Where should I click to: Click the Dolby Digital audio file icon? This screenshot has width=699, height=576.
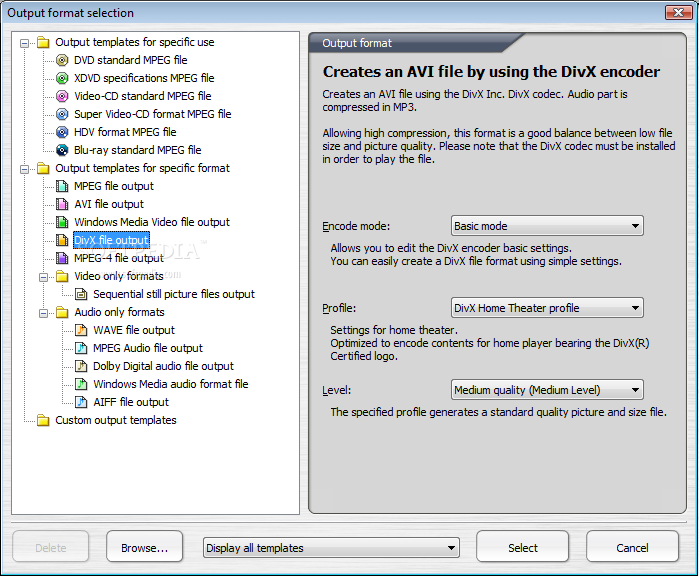(81, 366)
